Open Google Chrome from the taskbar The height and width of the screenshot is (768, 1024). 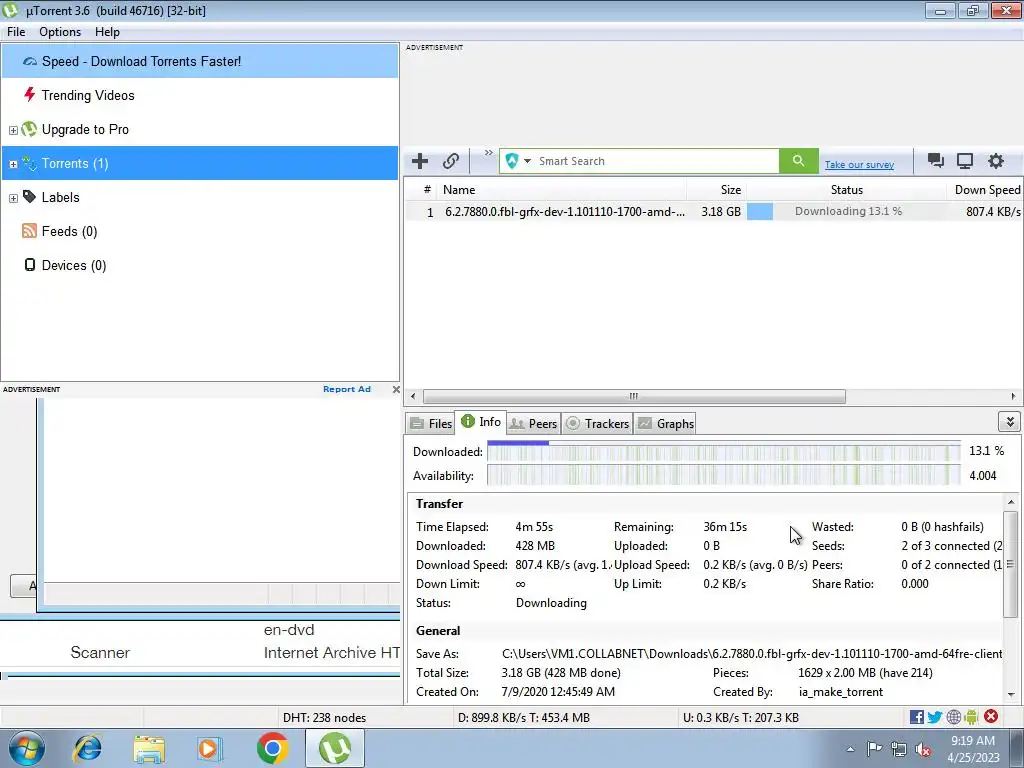[x=272, y=748]
